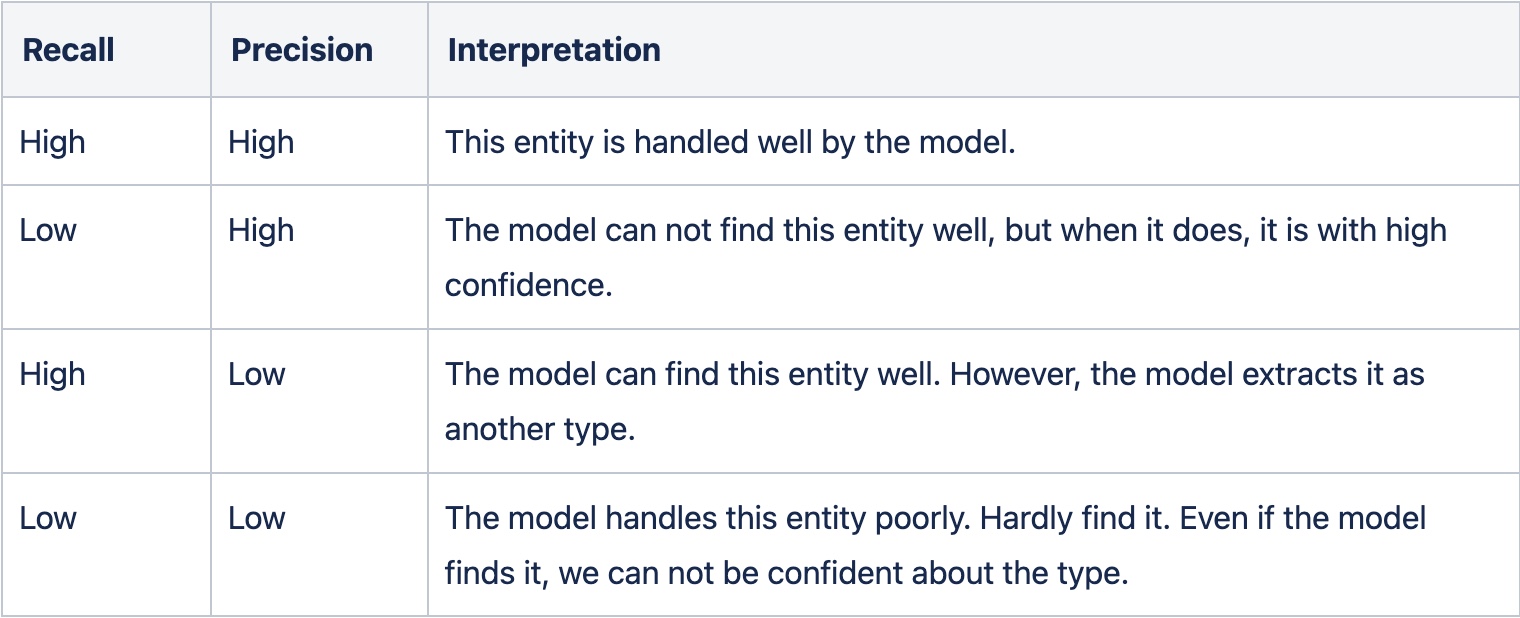Click the Interpretation column header

pyautogui.click(x=553, y=50)
